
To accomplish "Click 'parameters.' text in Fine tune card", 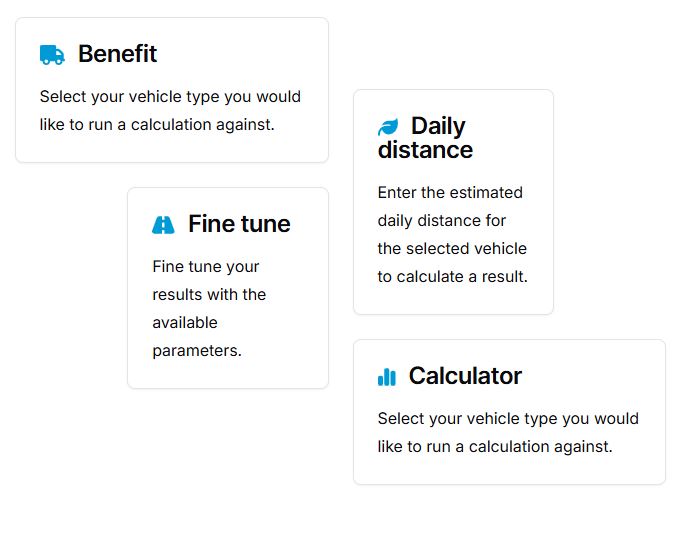I will pyautogui.click(x=197, y=351).
